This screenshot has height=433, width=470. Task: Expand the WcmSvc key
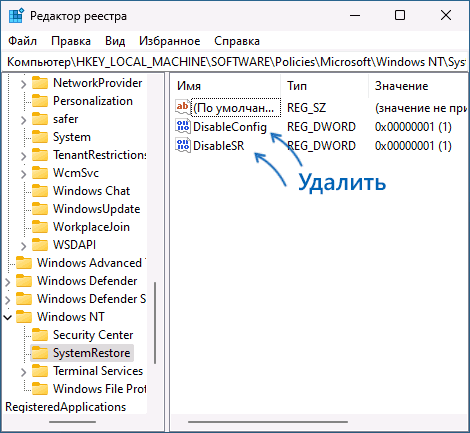click(x=23, y=174)
